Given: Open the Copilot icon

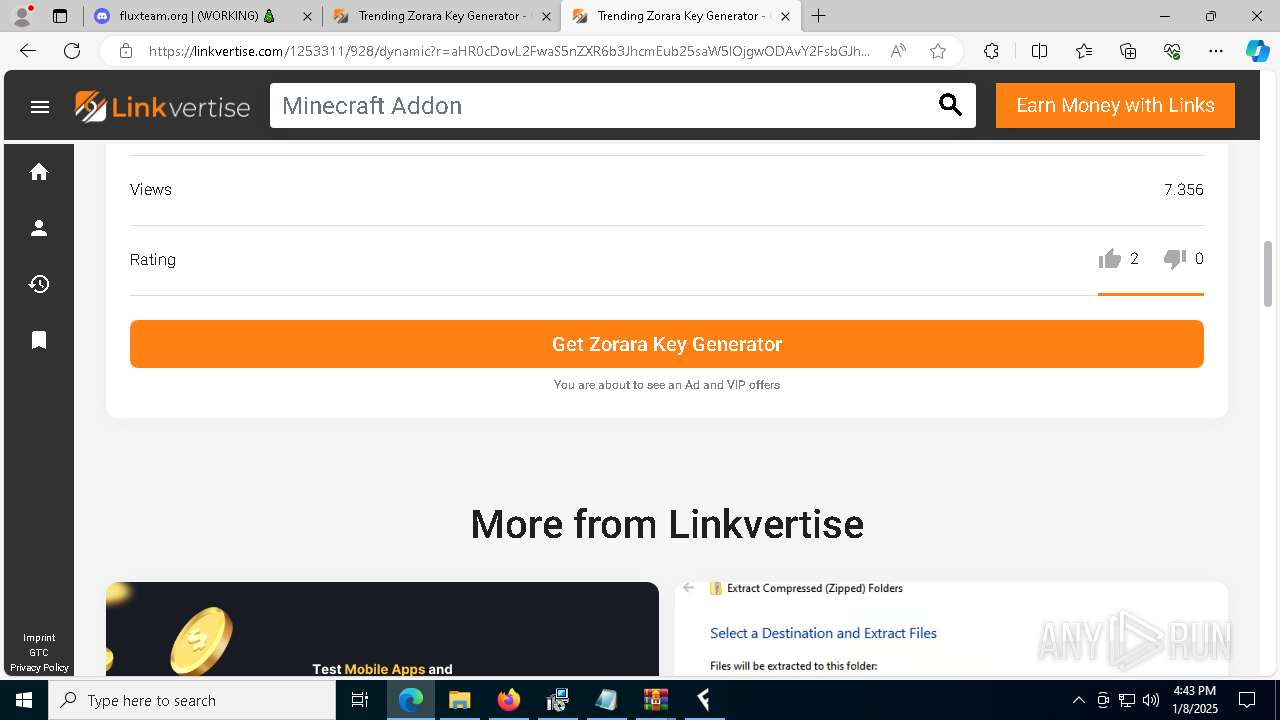Looking at the screenshot, I should click(1257, 51).
